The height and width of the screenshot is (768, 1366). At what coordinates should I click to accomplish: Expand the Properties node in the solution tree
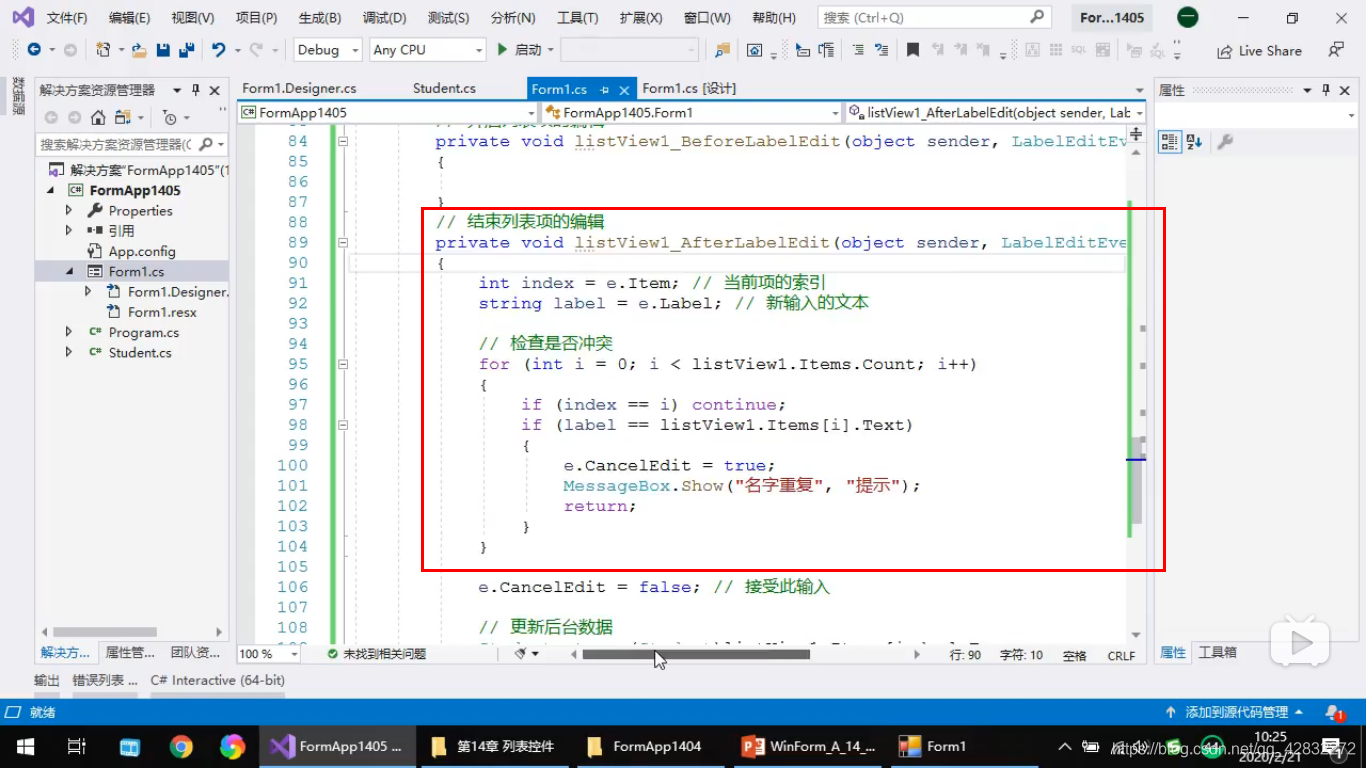69,211
